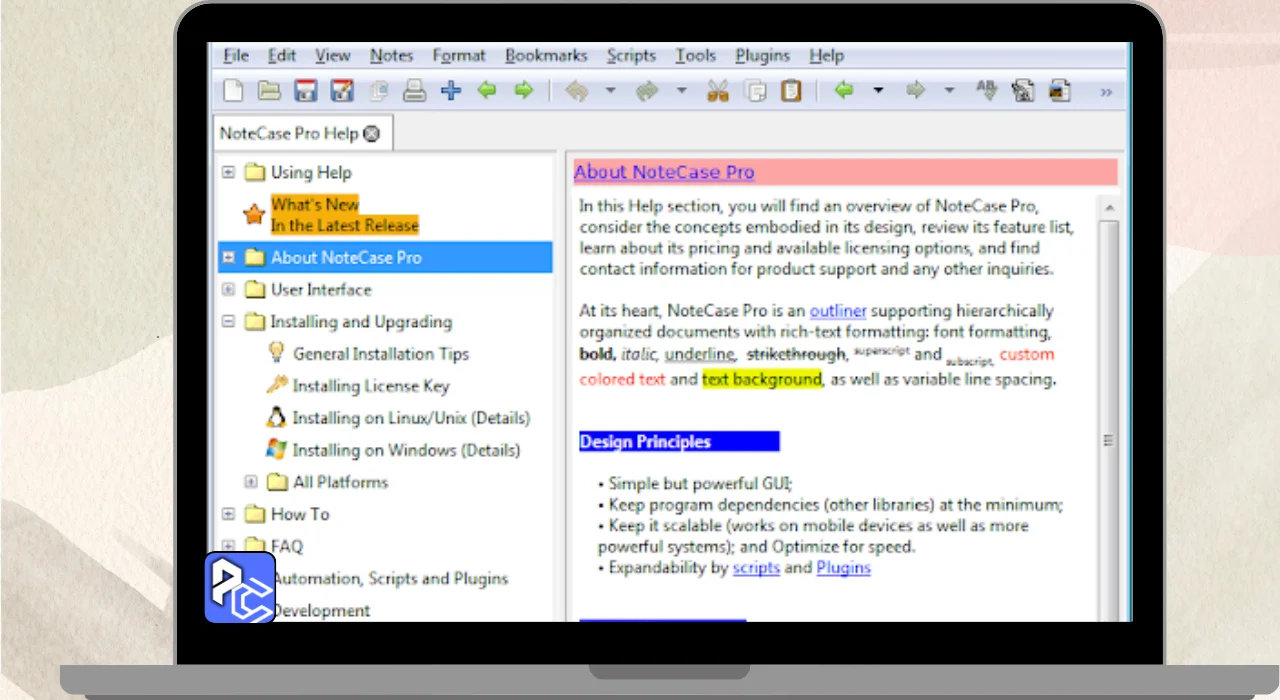Image resolution: width=1280 pixels, height=700 pixels.
Task: Open the Notes menu
Action: click(x=391, y=56)
